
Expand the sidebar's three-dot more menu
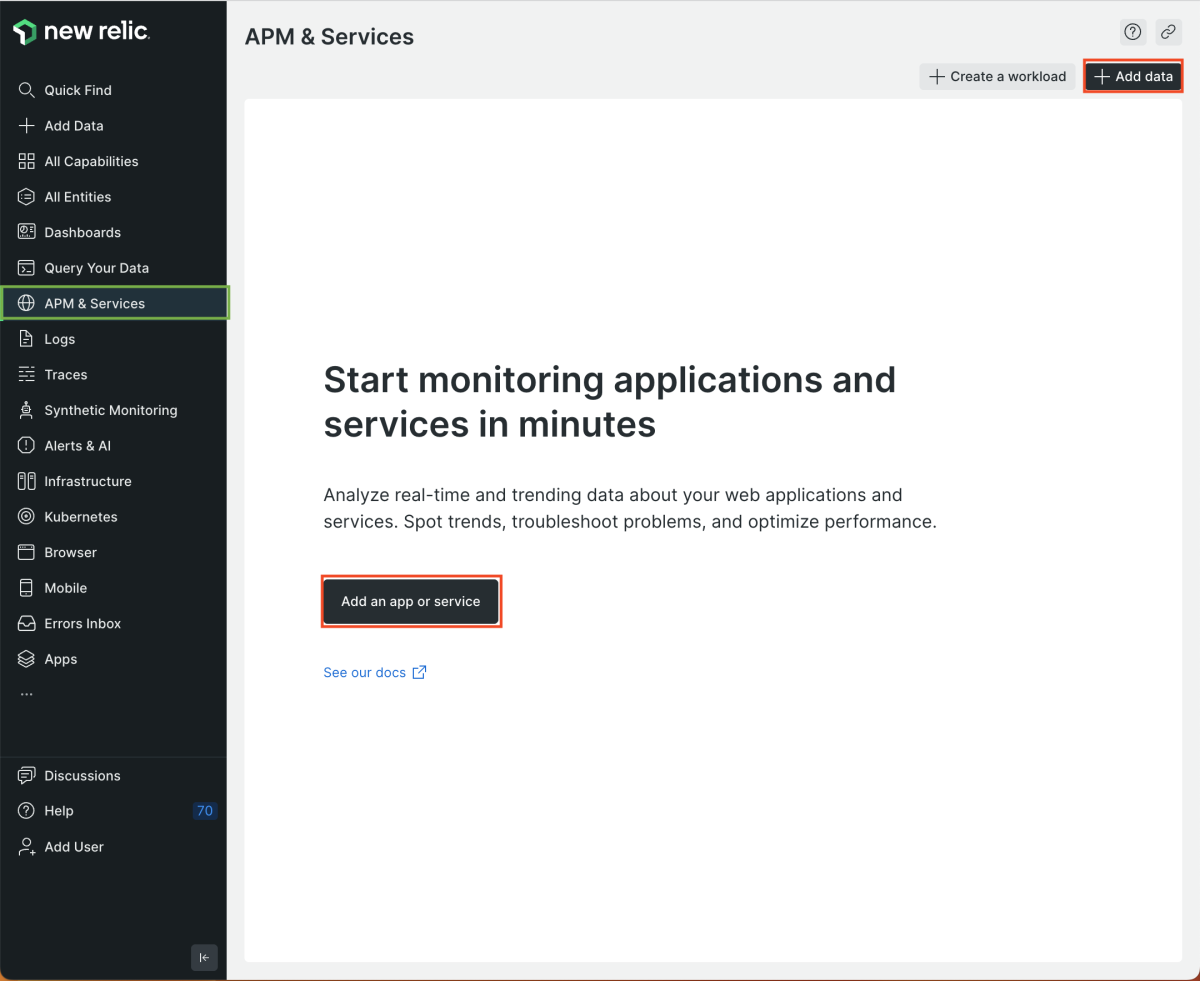27,694
